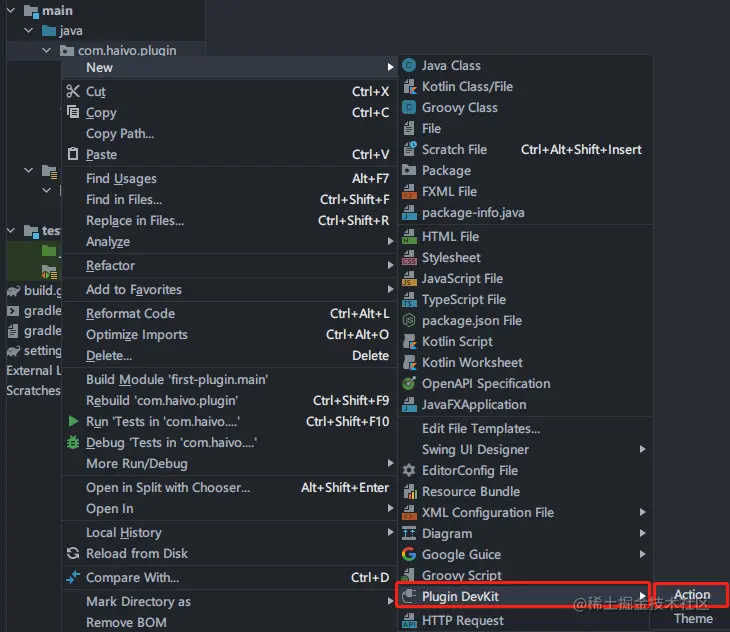Select Theme in Plugin DevKit submenu
Screen dimensions: 730x632
[x=692, y=619]
